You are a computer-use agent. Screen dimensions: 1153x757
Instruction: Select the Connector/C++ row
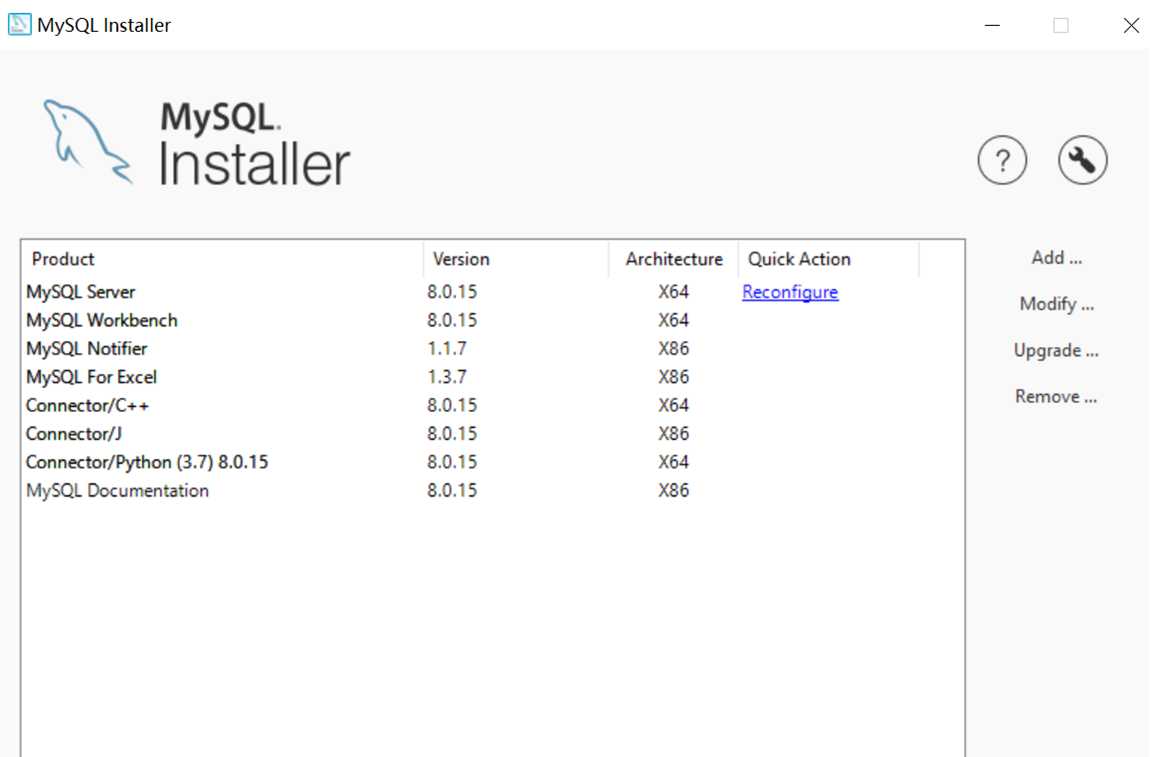493,405
